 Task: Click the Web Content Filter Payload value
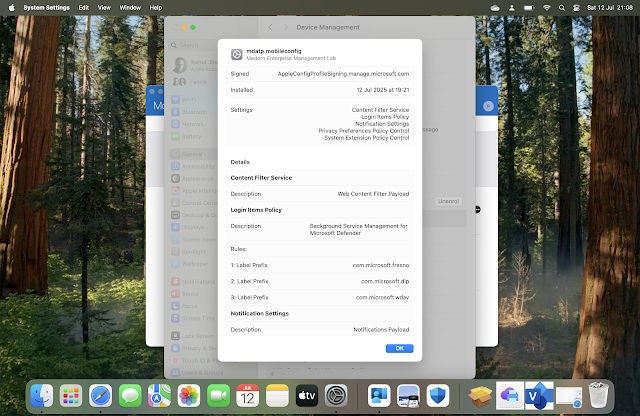point(373,194)
